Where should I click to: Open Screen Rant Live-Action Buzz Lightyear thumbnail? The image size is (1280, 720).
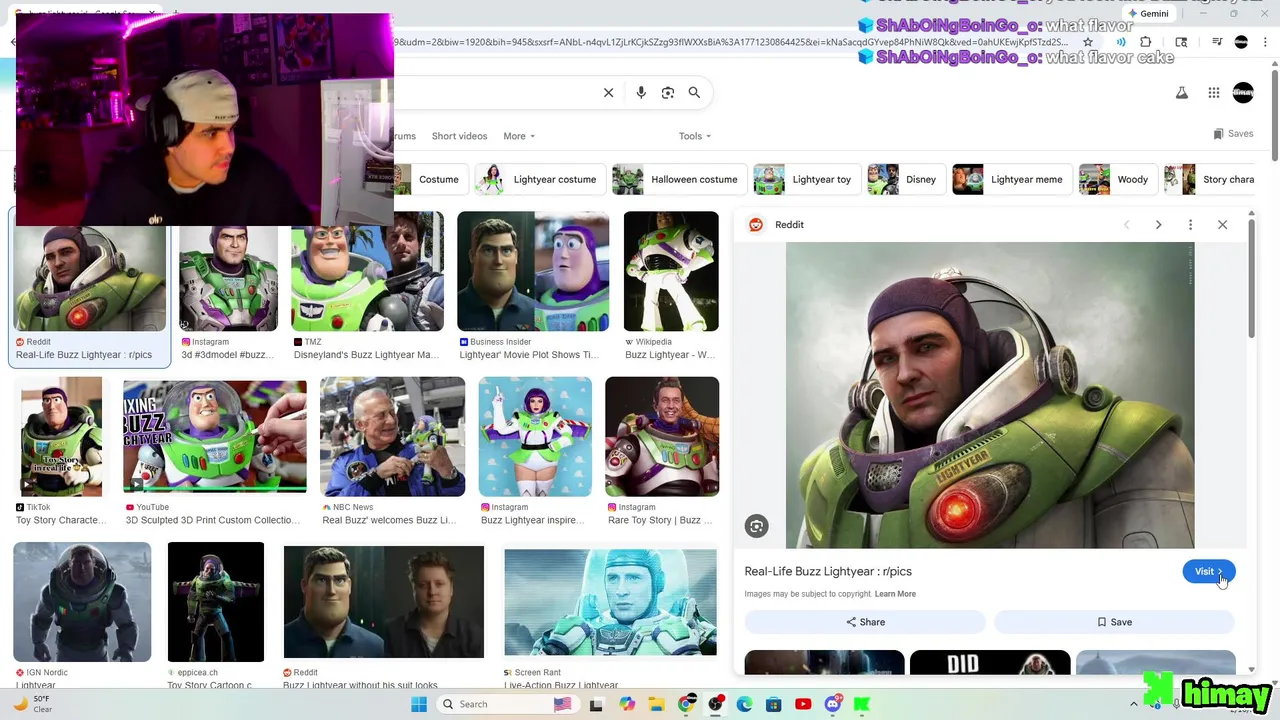610,602
